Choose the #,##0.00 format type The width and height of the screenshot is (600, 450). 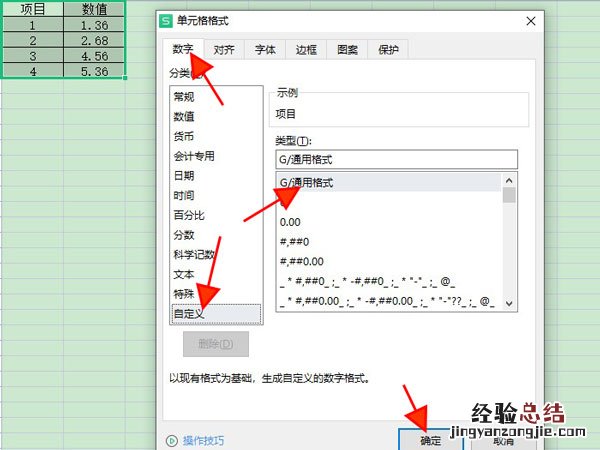300,262
